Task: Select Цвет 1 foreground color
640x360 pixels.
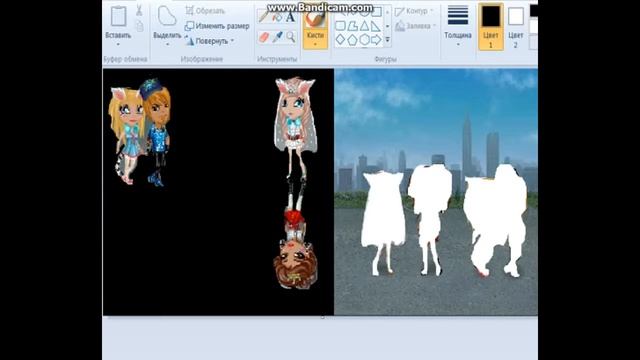Action: (x=491, y=26)
